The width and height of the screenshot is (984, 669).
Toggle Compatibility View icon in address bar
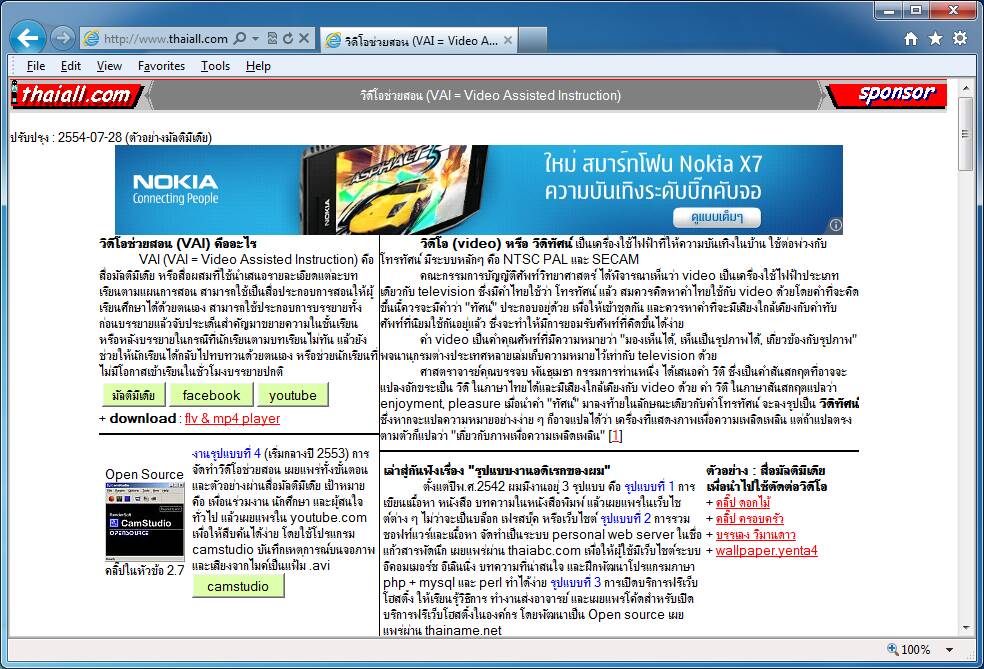tap(272, 39)
